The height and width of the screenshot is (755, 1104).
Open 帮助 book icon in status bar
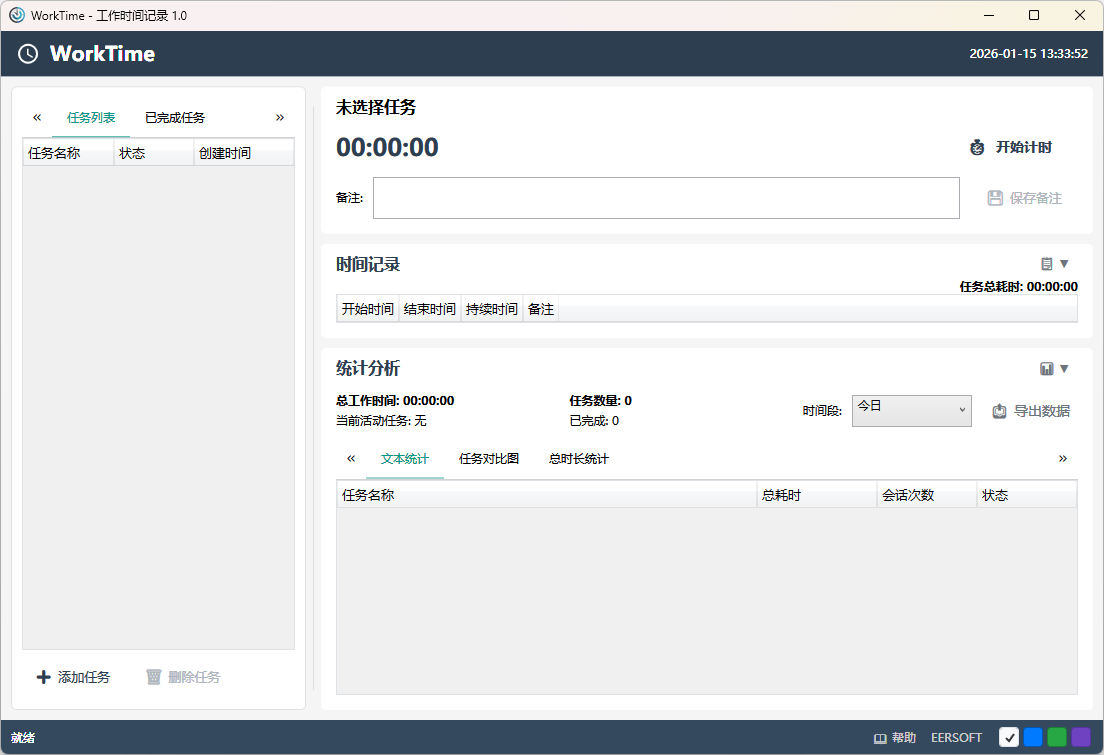click(880, 738)
